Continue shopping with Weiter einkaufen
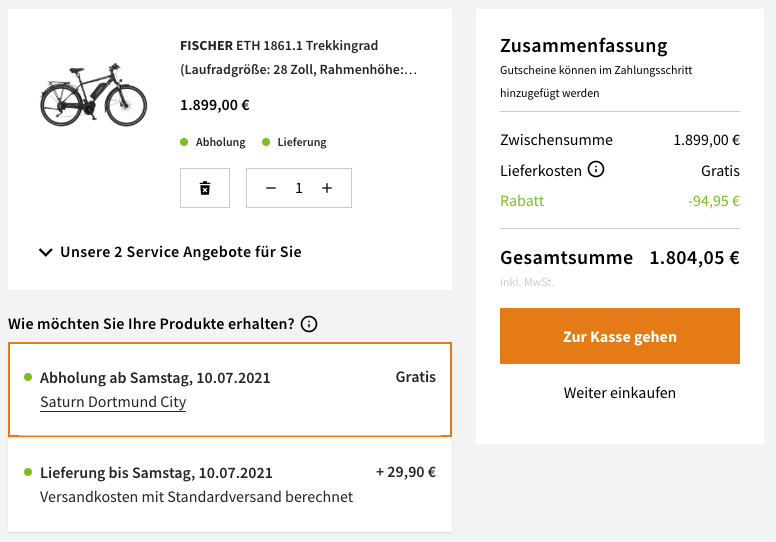776x542 pixels. click(x=620, y=393)
